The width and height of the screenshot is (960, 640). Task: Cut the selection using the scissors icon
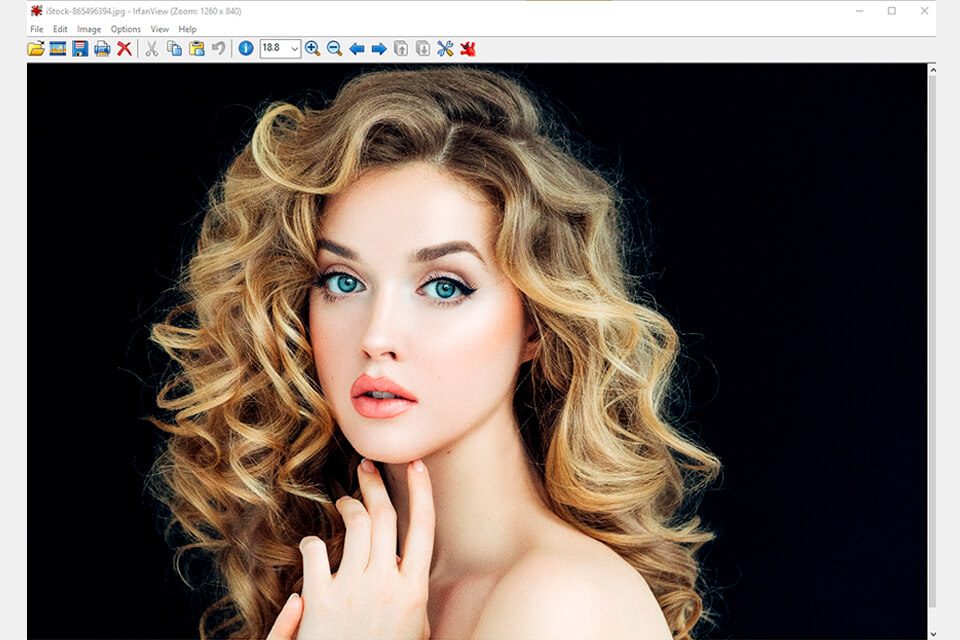pyautogui.click(x=151, y=47)
